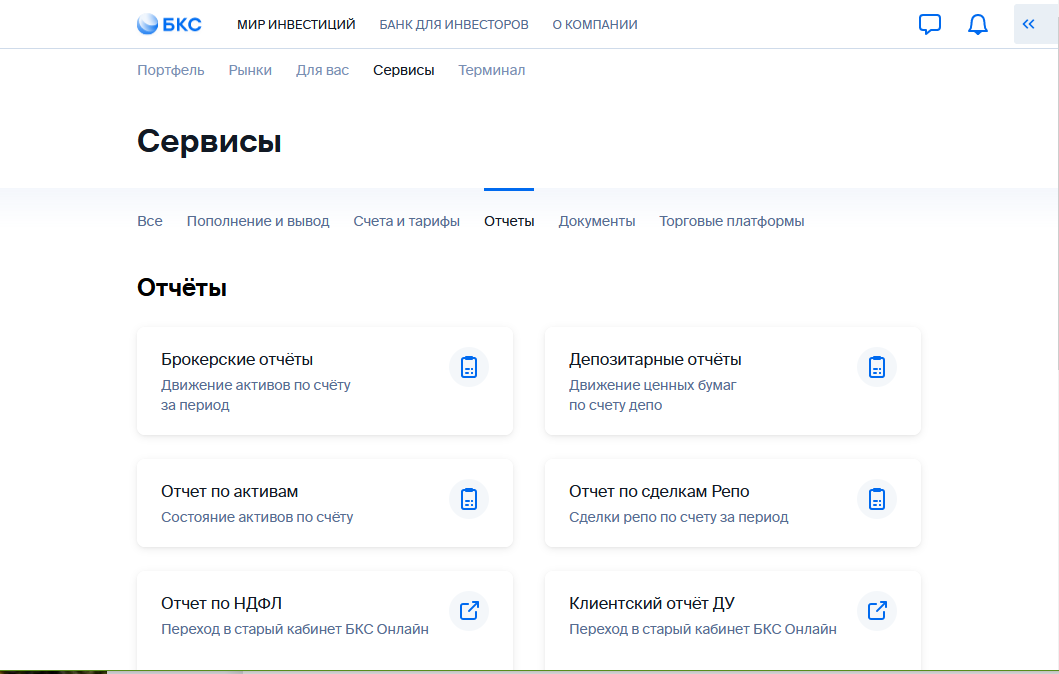Click the depositary reports document icon

pyautogui.click(x=877, y=367)
